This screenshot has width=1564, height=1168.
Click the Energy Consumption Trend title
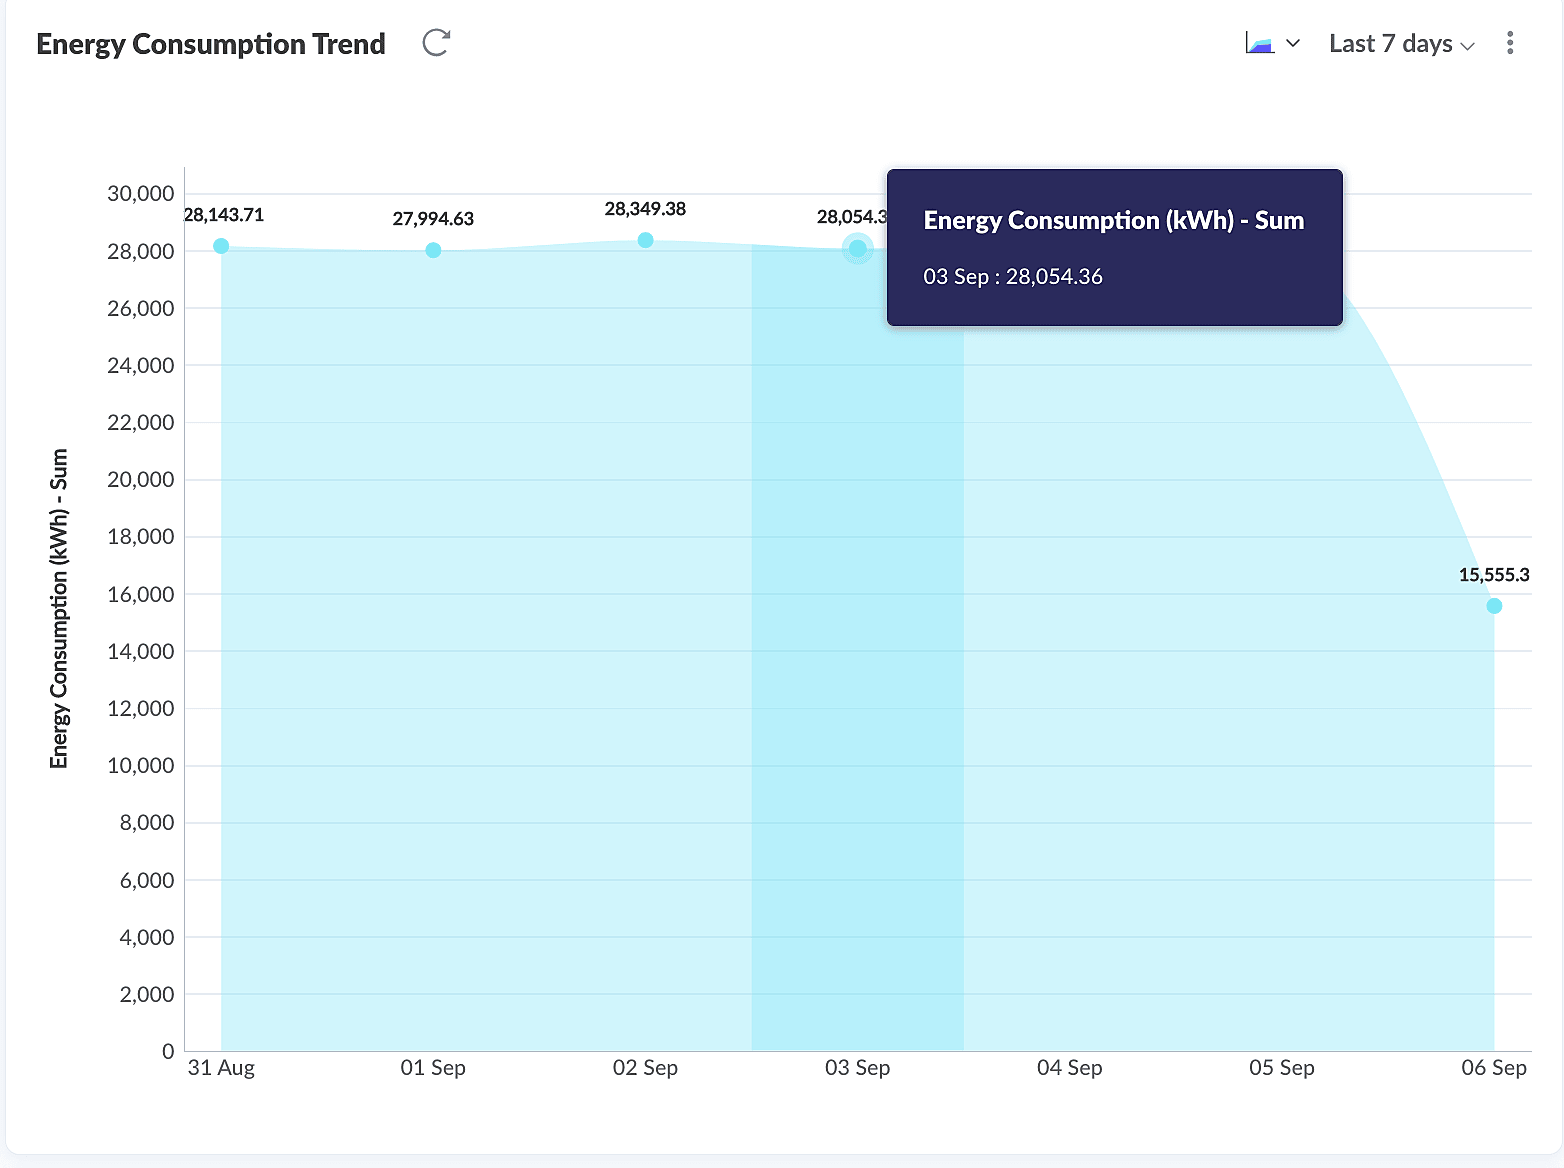pyautogui.click(x=211, y=44)
